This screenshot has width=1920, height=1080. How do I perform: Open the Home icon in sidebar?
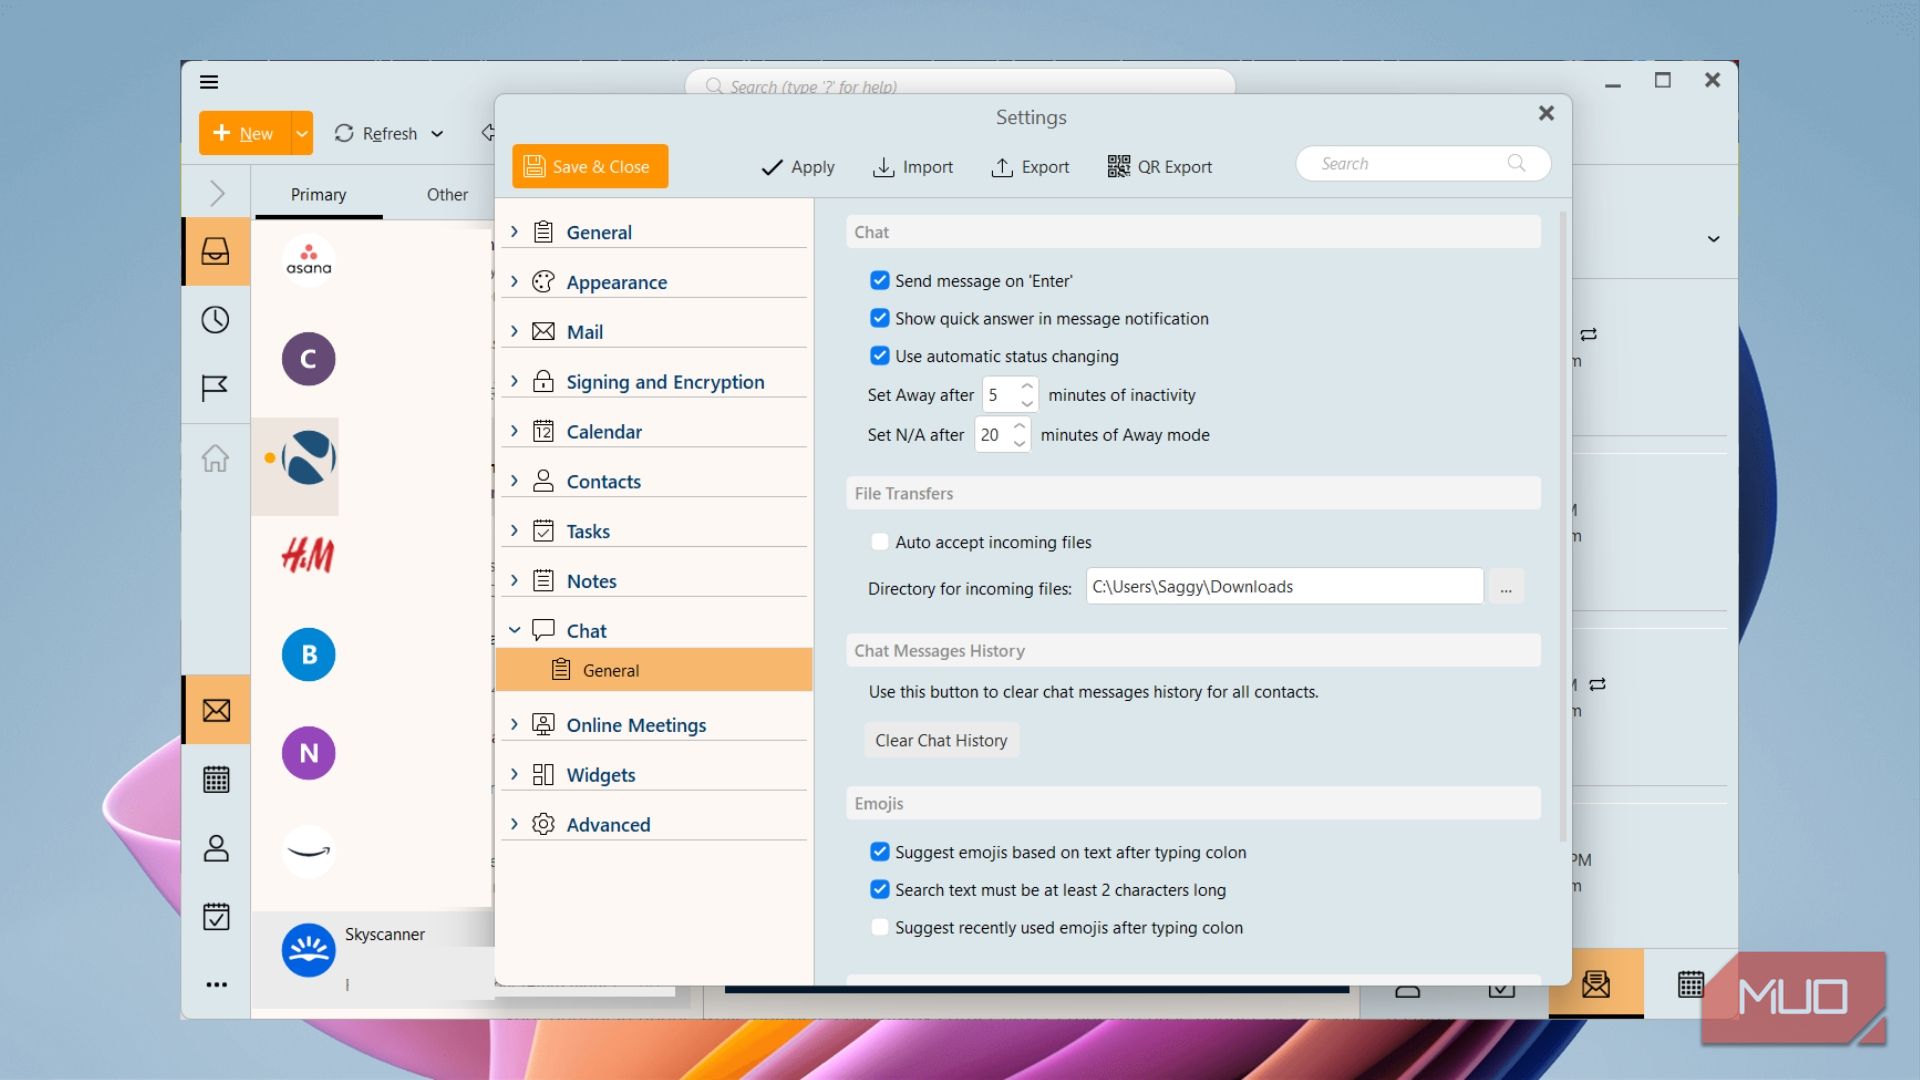click(x=215, y=458)
